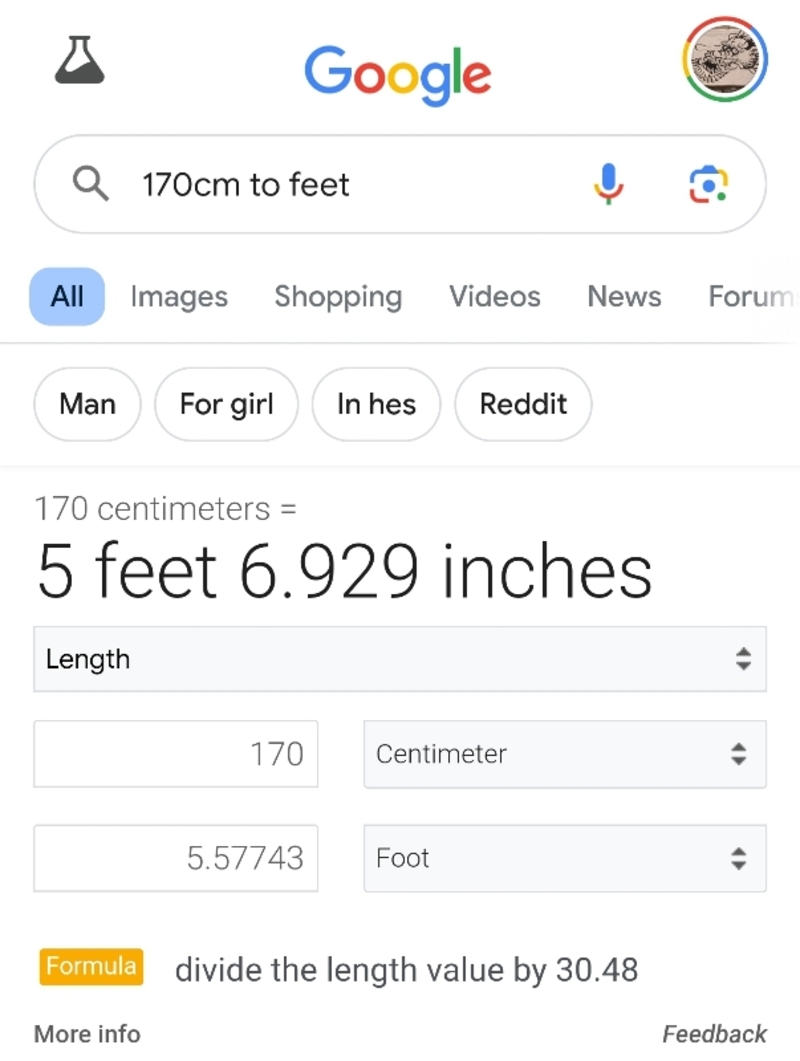800x1061 pixels.
Task: Switch to the Images tab
Action: pyautogui.click(x=178, y=296)
